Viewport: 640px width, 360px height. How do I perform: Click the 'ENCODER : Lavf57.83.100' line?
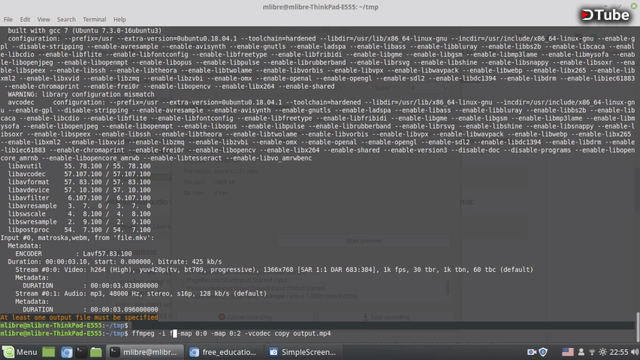(73, 253)
